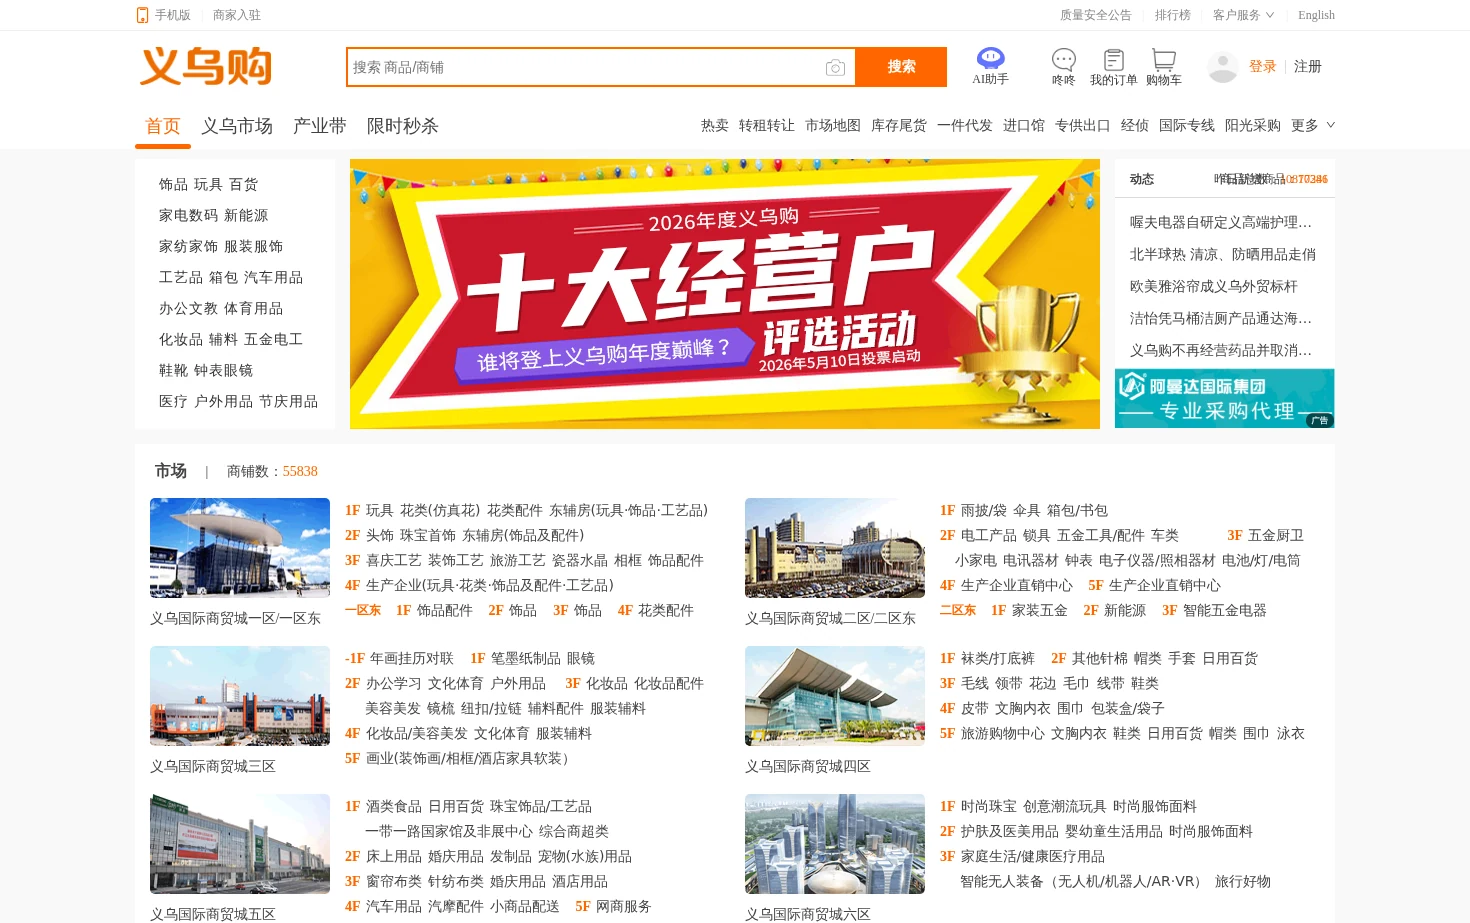Click the 义乌购 site logo
Image resolution: width=1470 pixels, height=923 pixels.
[206, 66]
